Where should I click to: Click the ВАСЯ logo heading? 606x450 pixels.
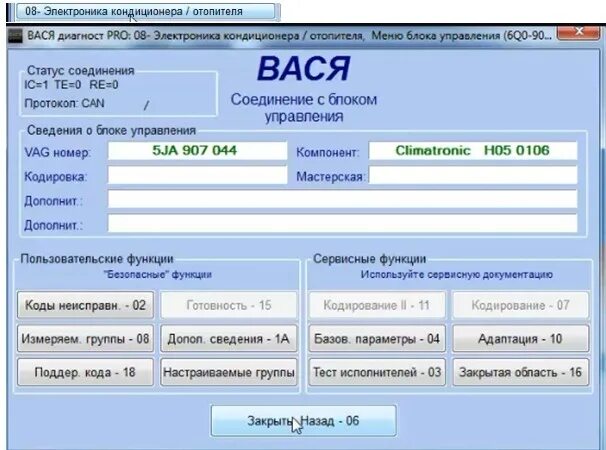pyautogui.click(x=303, y=68)
